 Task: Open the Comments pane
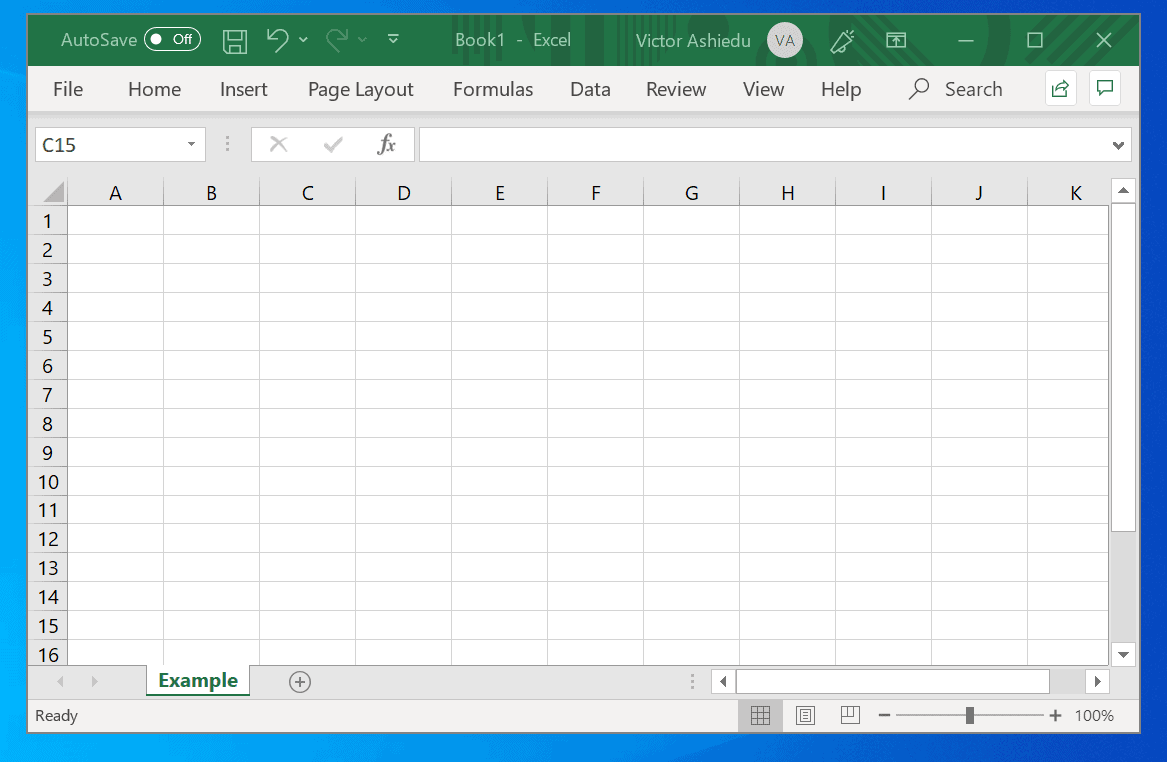tap(1104, 88)
